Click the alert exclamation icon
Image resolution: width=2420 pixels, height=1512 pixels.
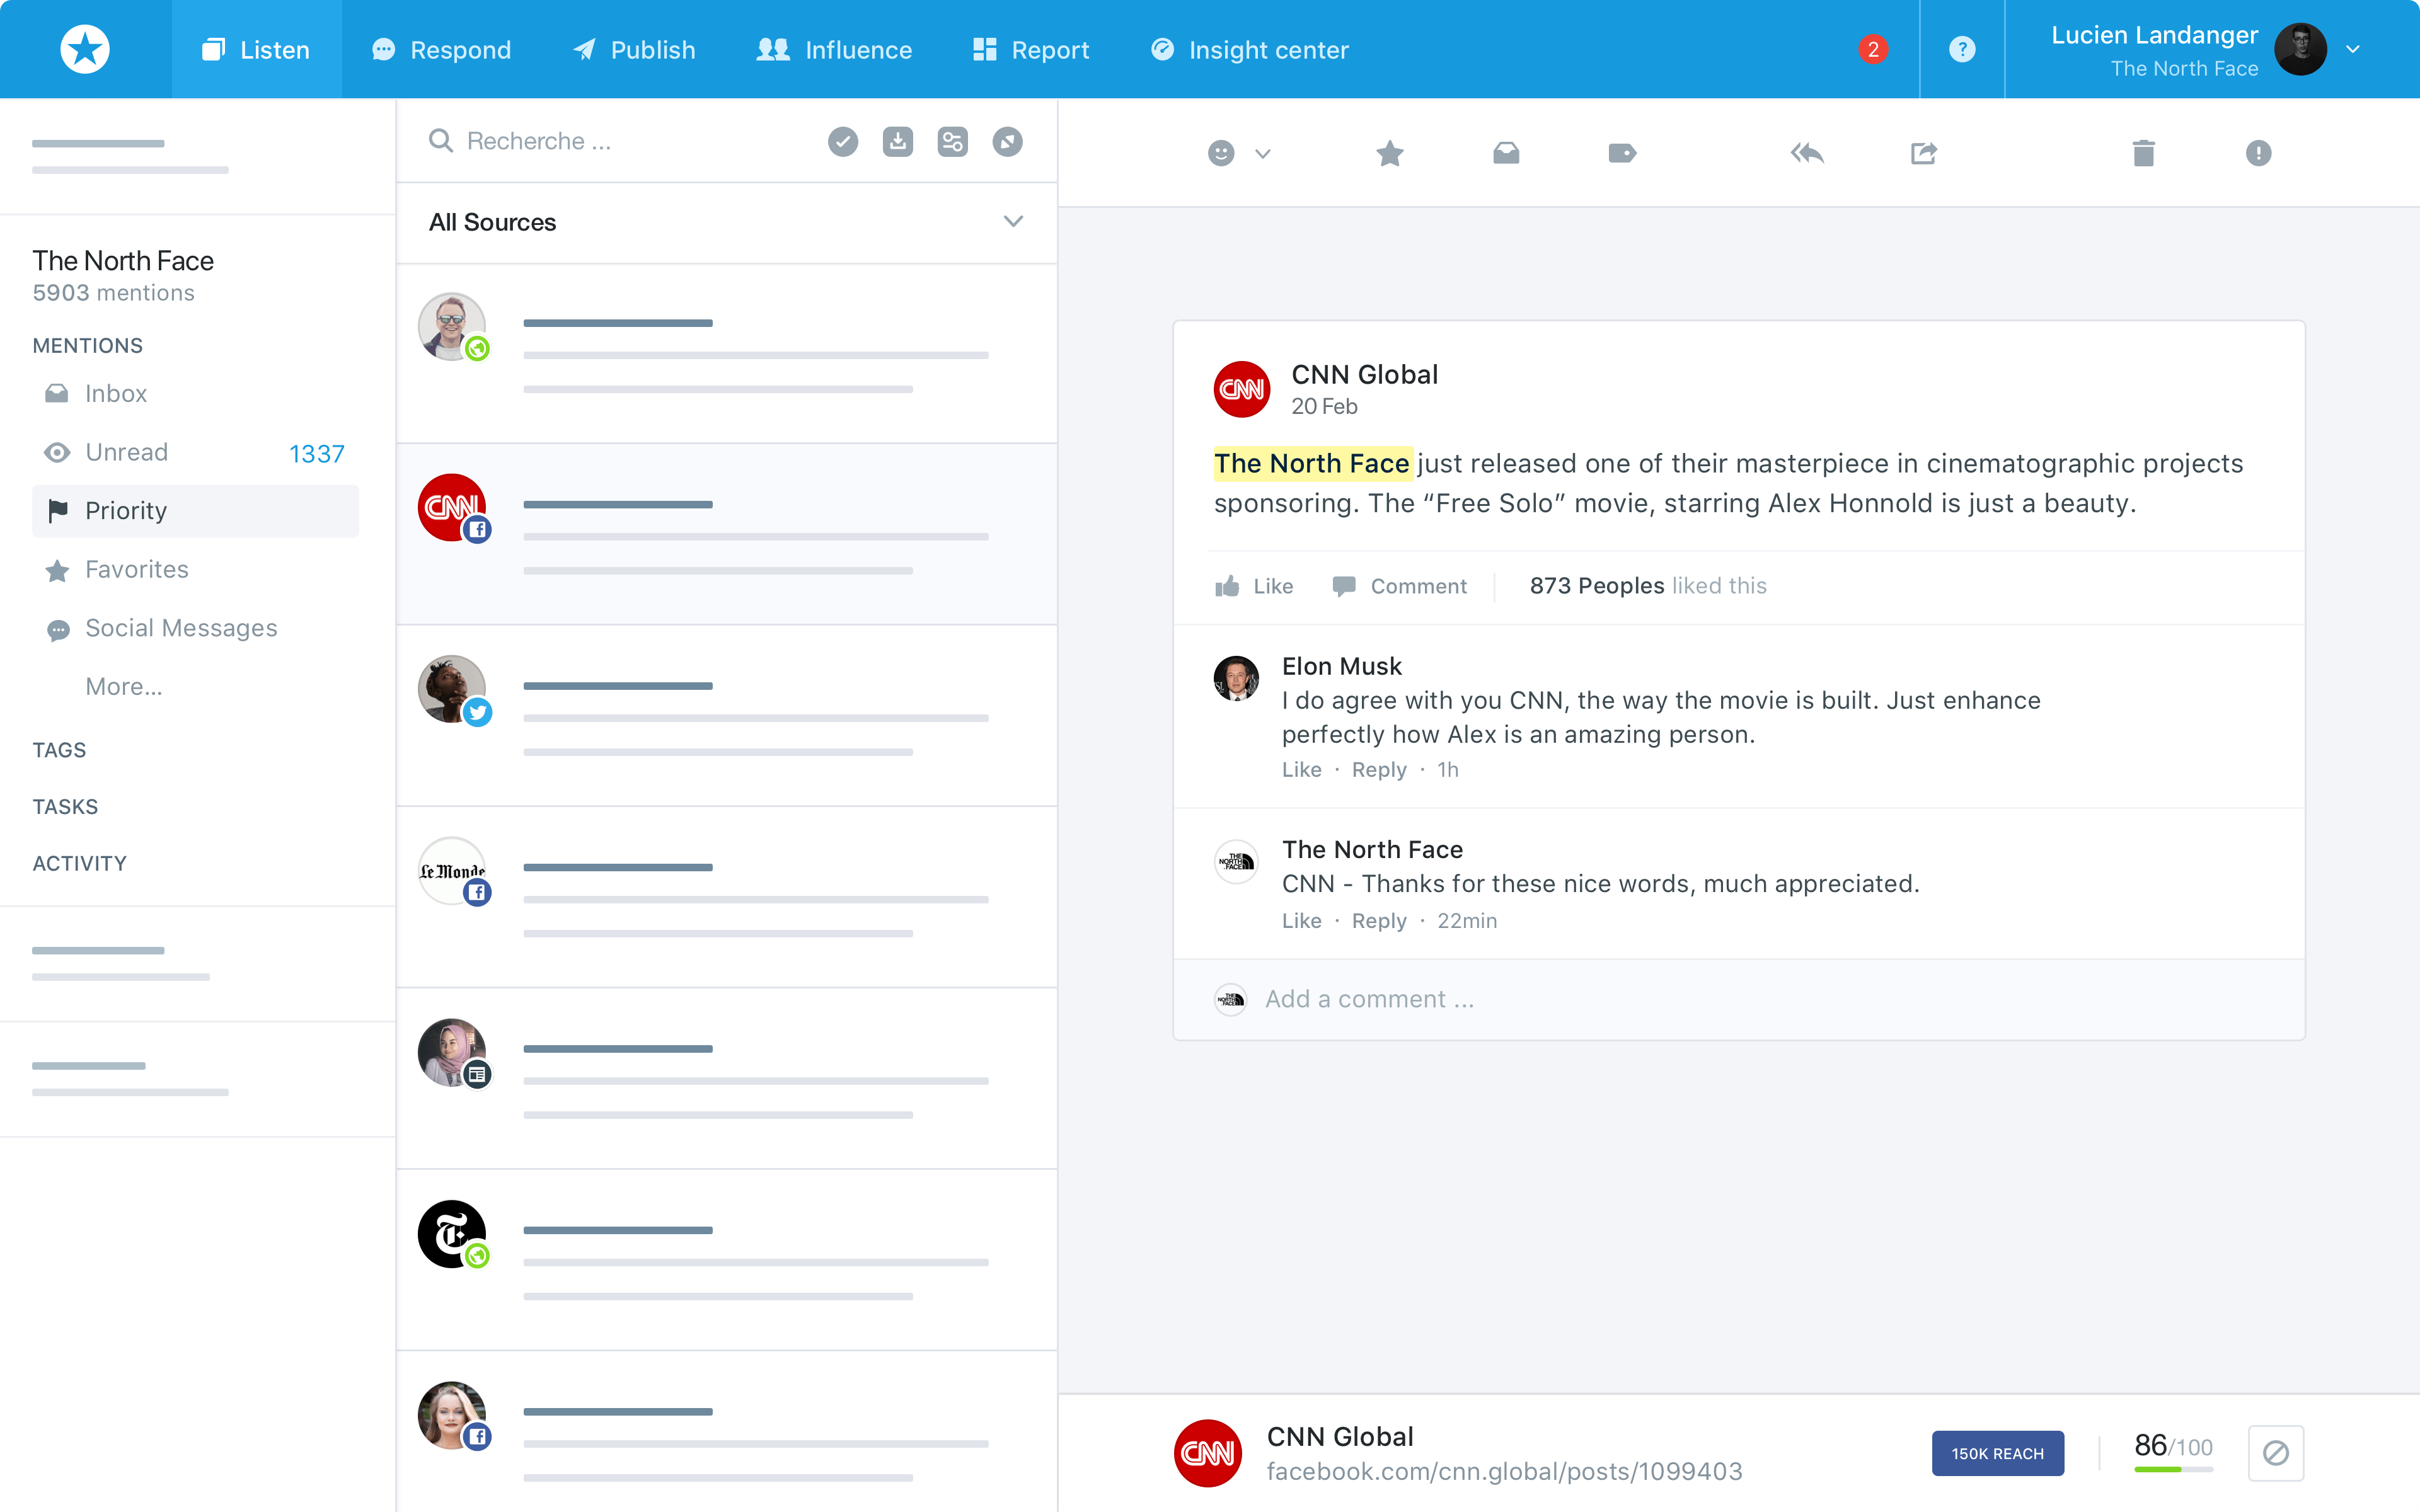tap(2258, 153)
